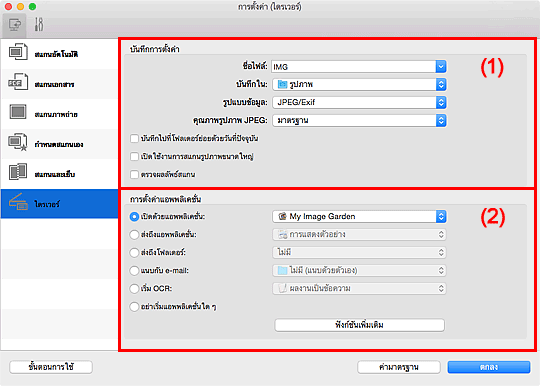This screenshot has width=540, height=386.
Task: Open the สแกนเอกสาร sidebar entry
Action: 59,84
